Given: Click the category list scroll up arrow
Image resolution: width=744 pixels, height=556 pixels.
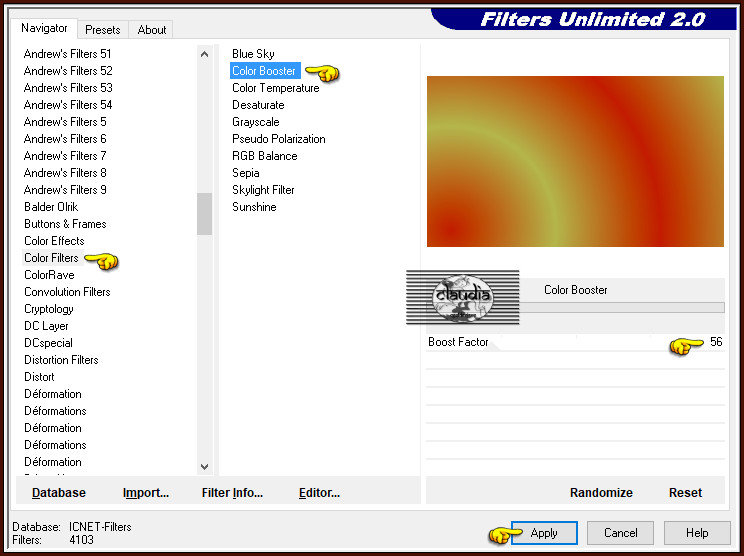Looking at the screenshot, I should [205, 54].
